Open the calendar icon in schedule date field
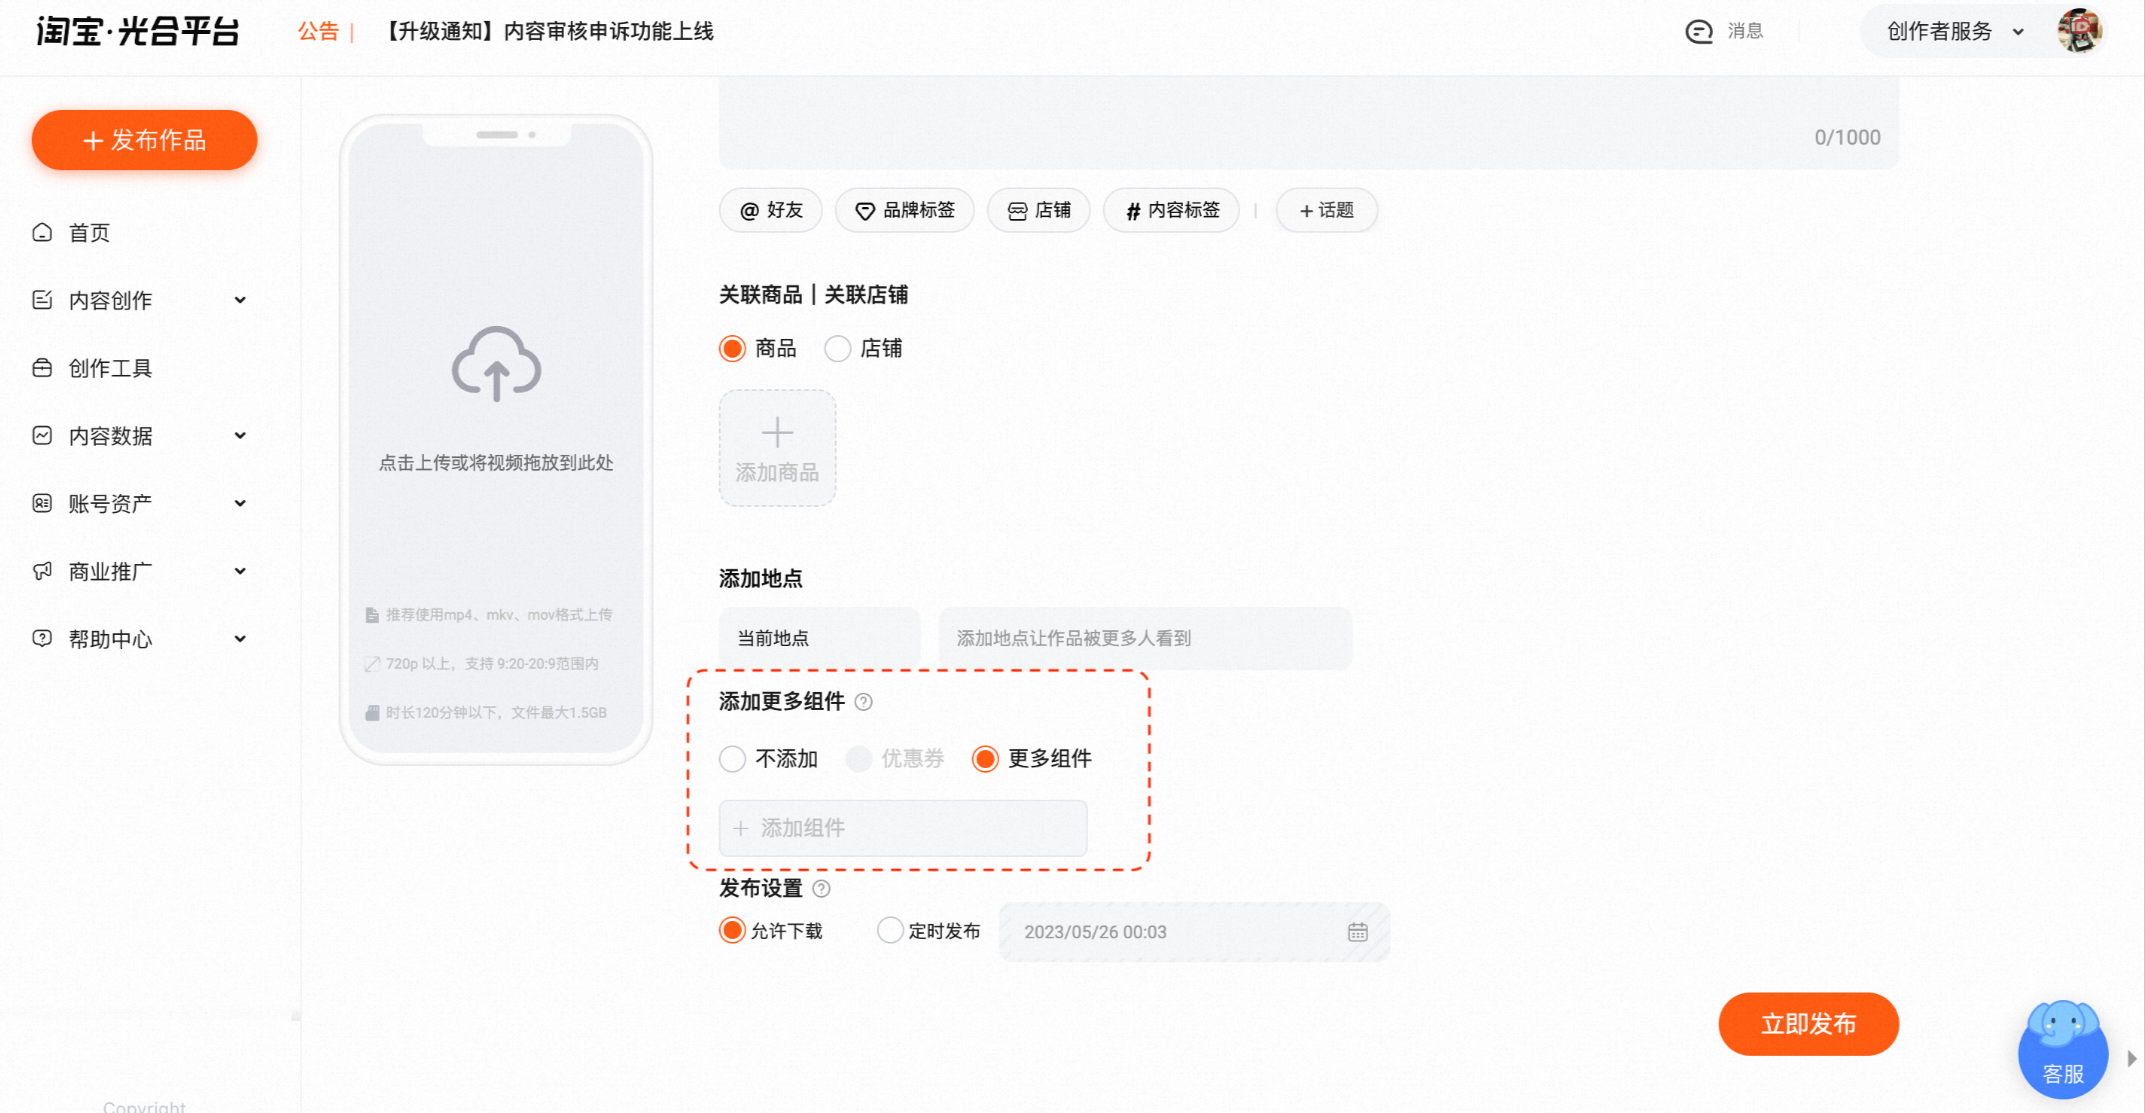The height and width of the screenshot is (1113, 2145). (1357, 932)
